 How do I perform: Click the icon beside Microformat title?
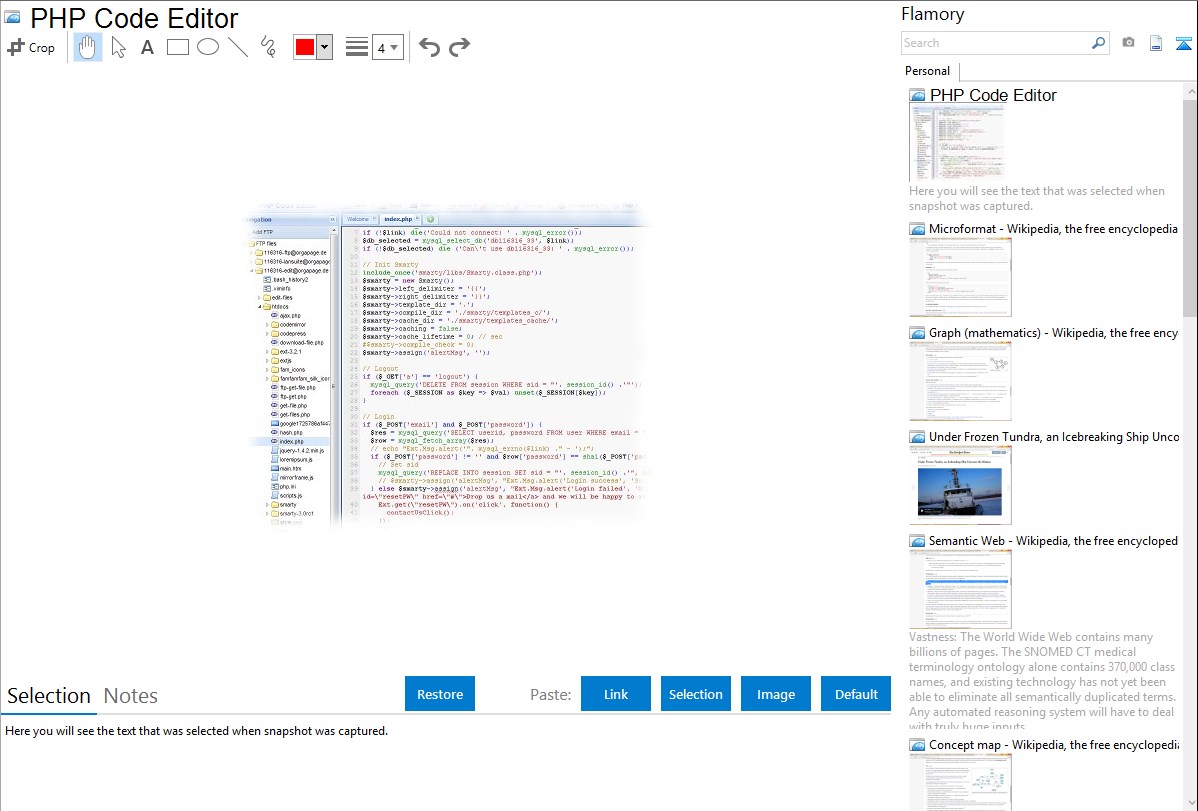pyautogui.click(x=917, y=229)
